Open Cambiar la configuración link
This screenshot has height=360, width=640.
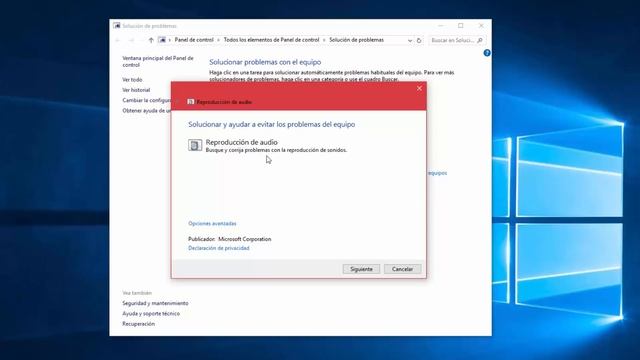tap(146, 100)
